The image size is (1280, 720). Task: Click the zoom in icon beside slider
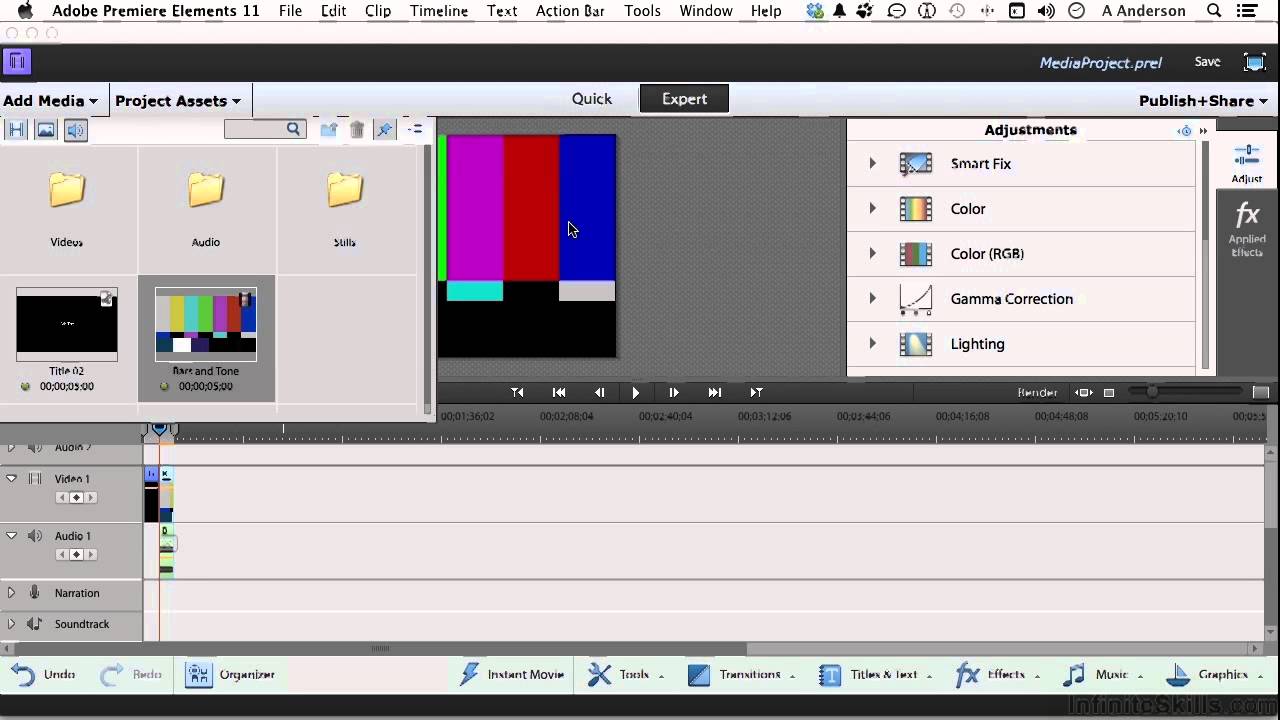tap(1260, 392)
